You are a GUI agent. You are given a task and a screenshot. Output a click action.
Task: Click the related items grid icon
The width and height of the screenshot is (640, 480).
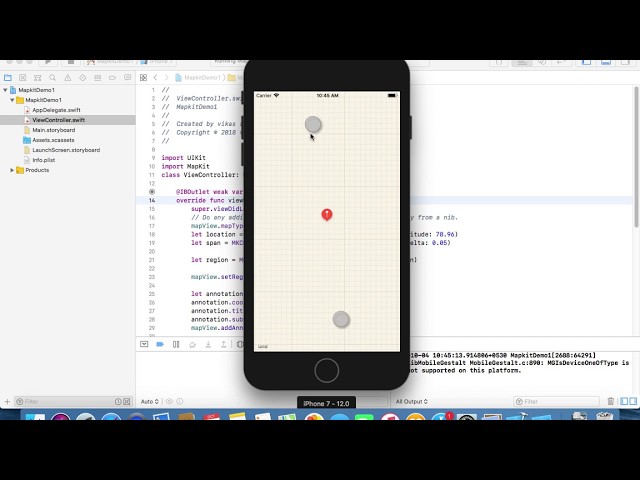143,78
